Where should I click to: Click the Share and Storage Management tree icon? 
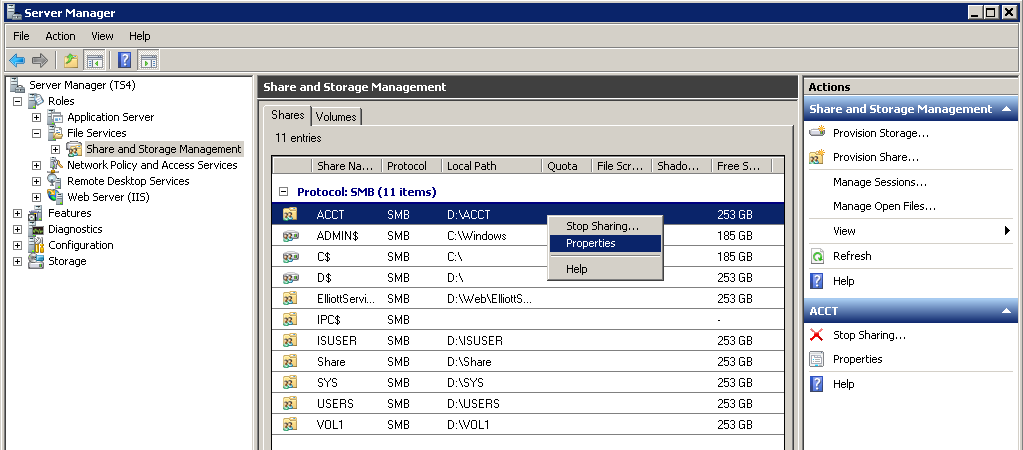tap(74, 149)
